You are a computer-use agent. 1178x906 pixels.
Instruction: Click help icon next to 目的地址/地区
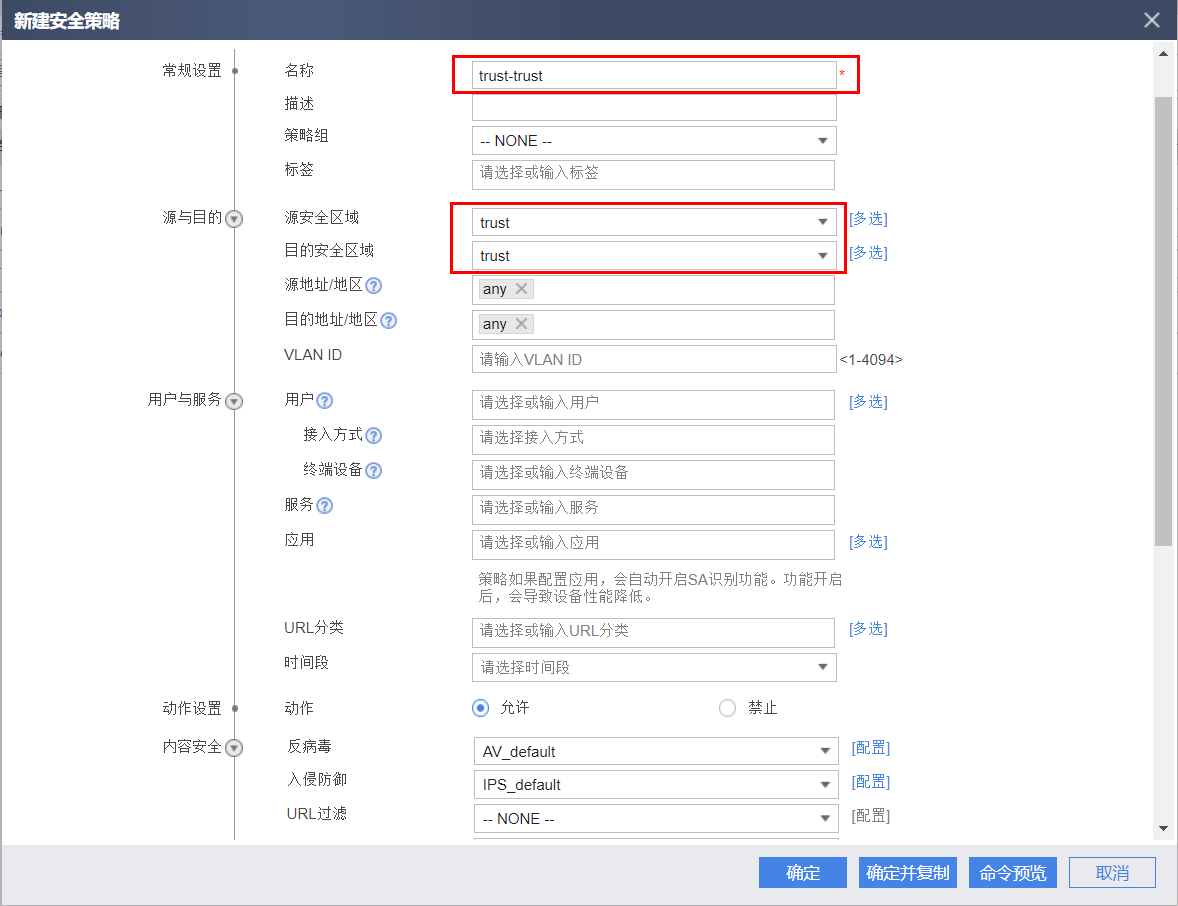(388, 321)
